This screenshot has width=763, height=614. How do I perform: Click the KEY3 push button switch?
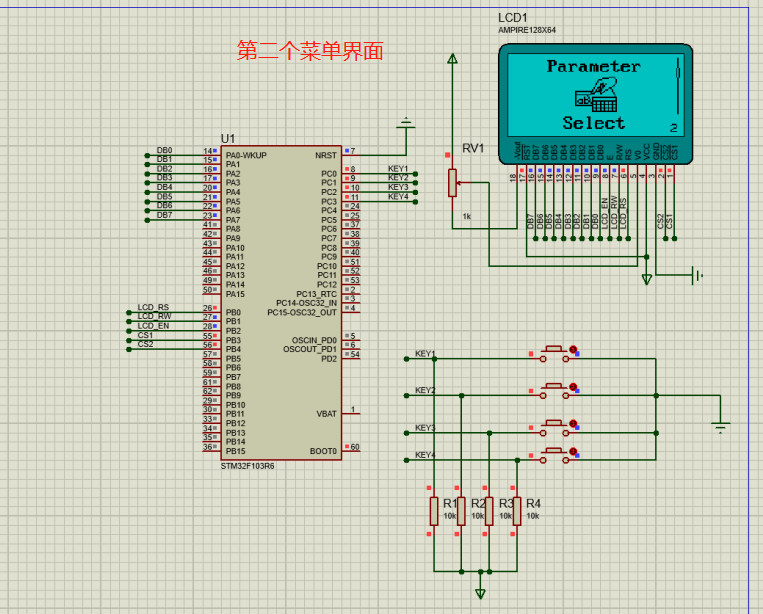click(x=555, y=428)
